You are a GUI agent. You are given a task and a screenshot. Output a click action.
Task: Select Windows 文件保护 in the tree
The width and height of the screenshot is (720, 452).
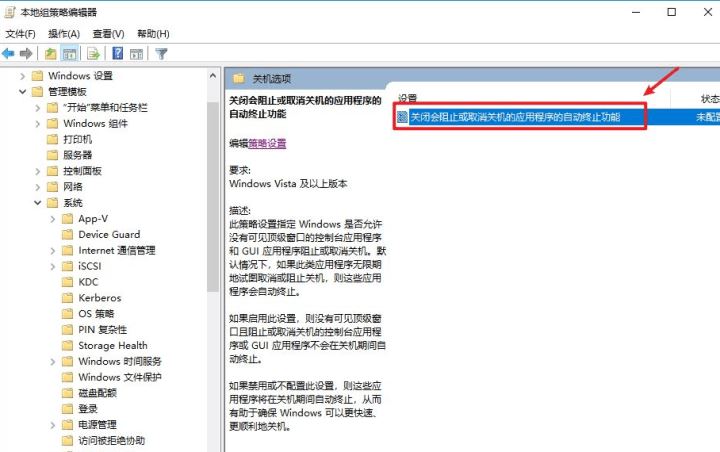(120, 377)
